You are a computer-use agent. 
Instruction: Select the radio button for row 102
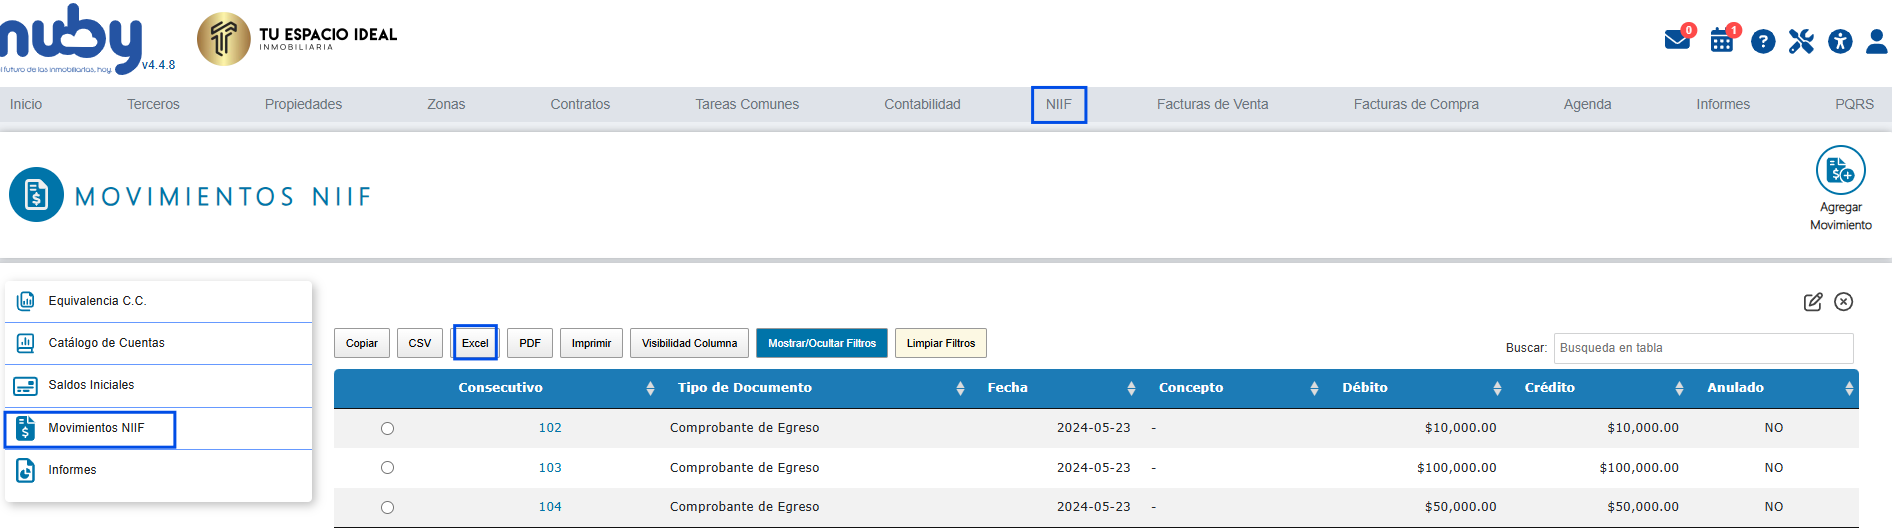click(x=387, y=428)
